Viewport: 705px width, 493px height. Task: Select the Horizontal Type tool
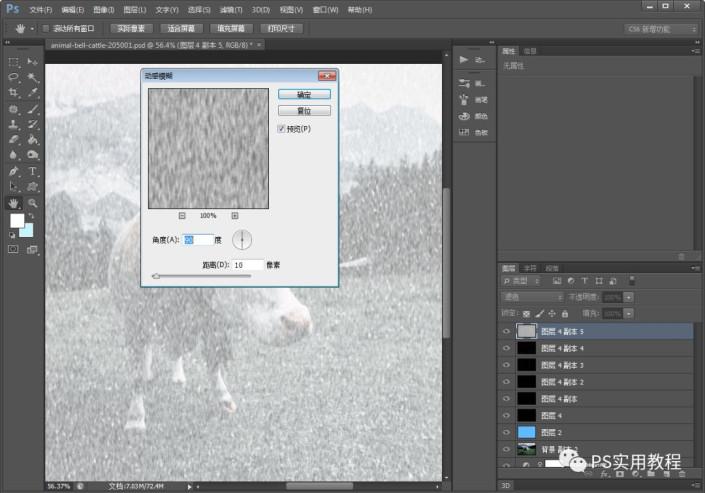32,171
